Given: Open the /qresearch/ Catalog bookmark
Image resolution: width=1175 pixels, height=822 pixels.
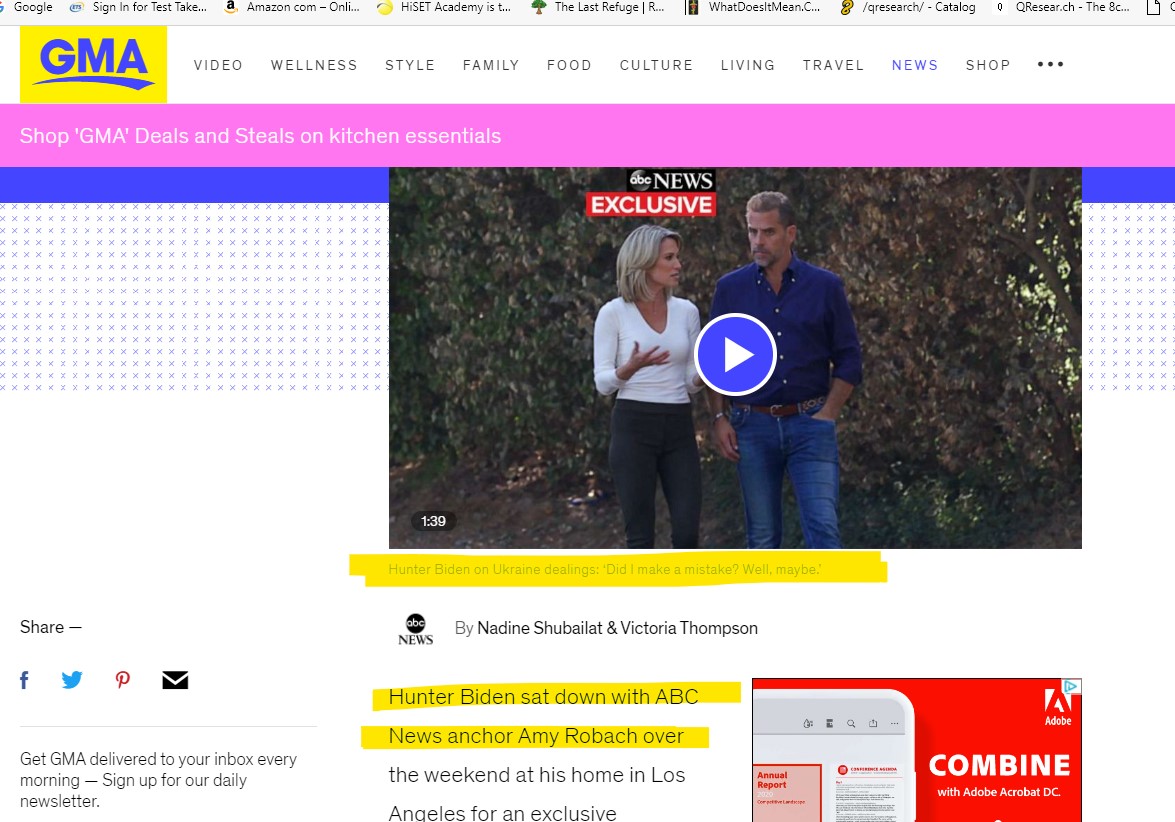Looking at the screenshot, I should coord(908,7).
